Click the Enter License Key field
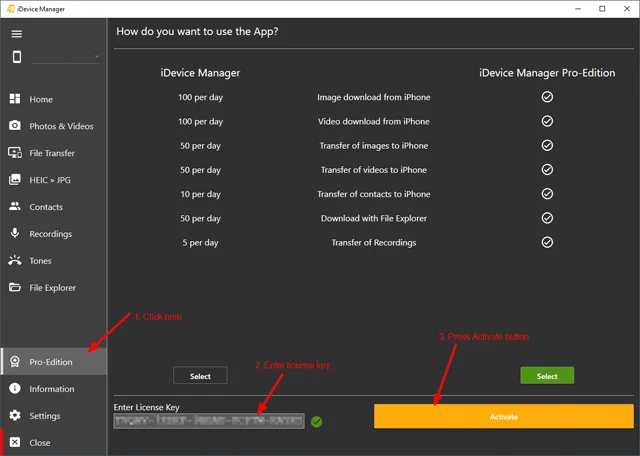 (x=209, y=421)
